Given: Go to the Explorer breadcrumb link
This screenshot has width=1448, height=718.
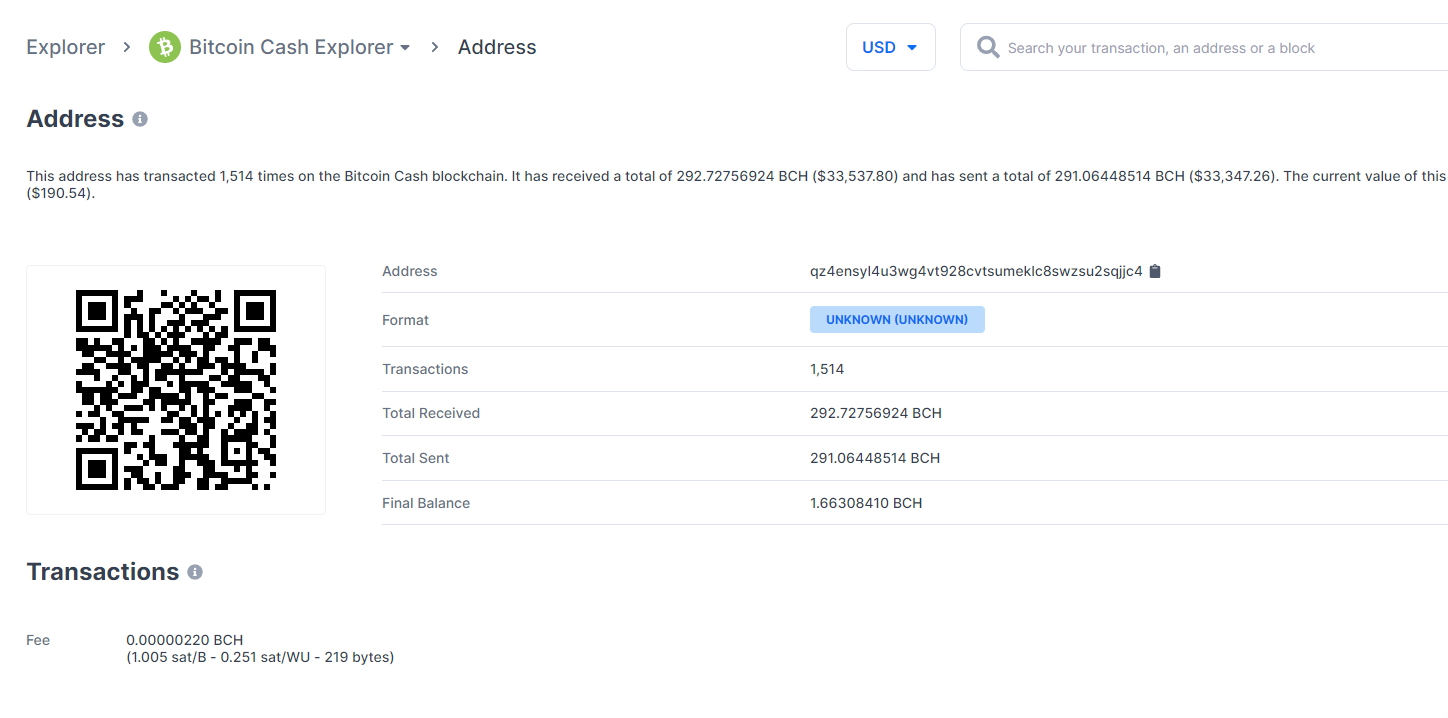Looking at the screenshot, I should pos(66,47).
